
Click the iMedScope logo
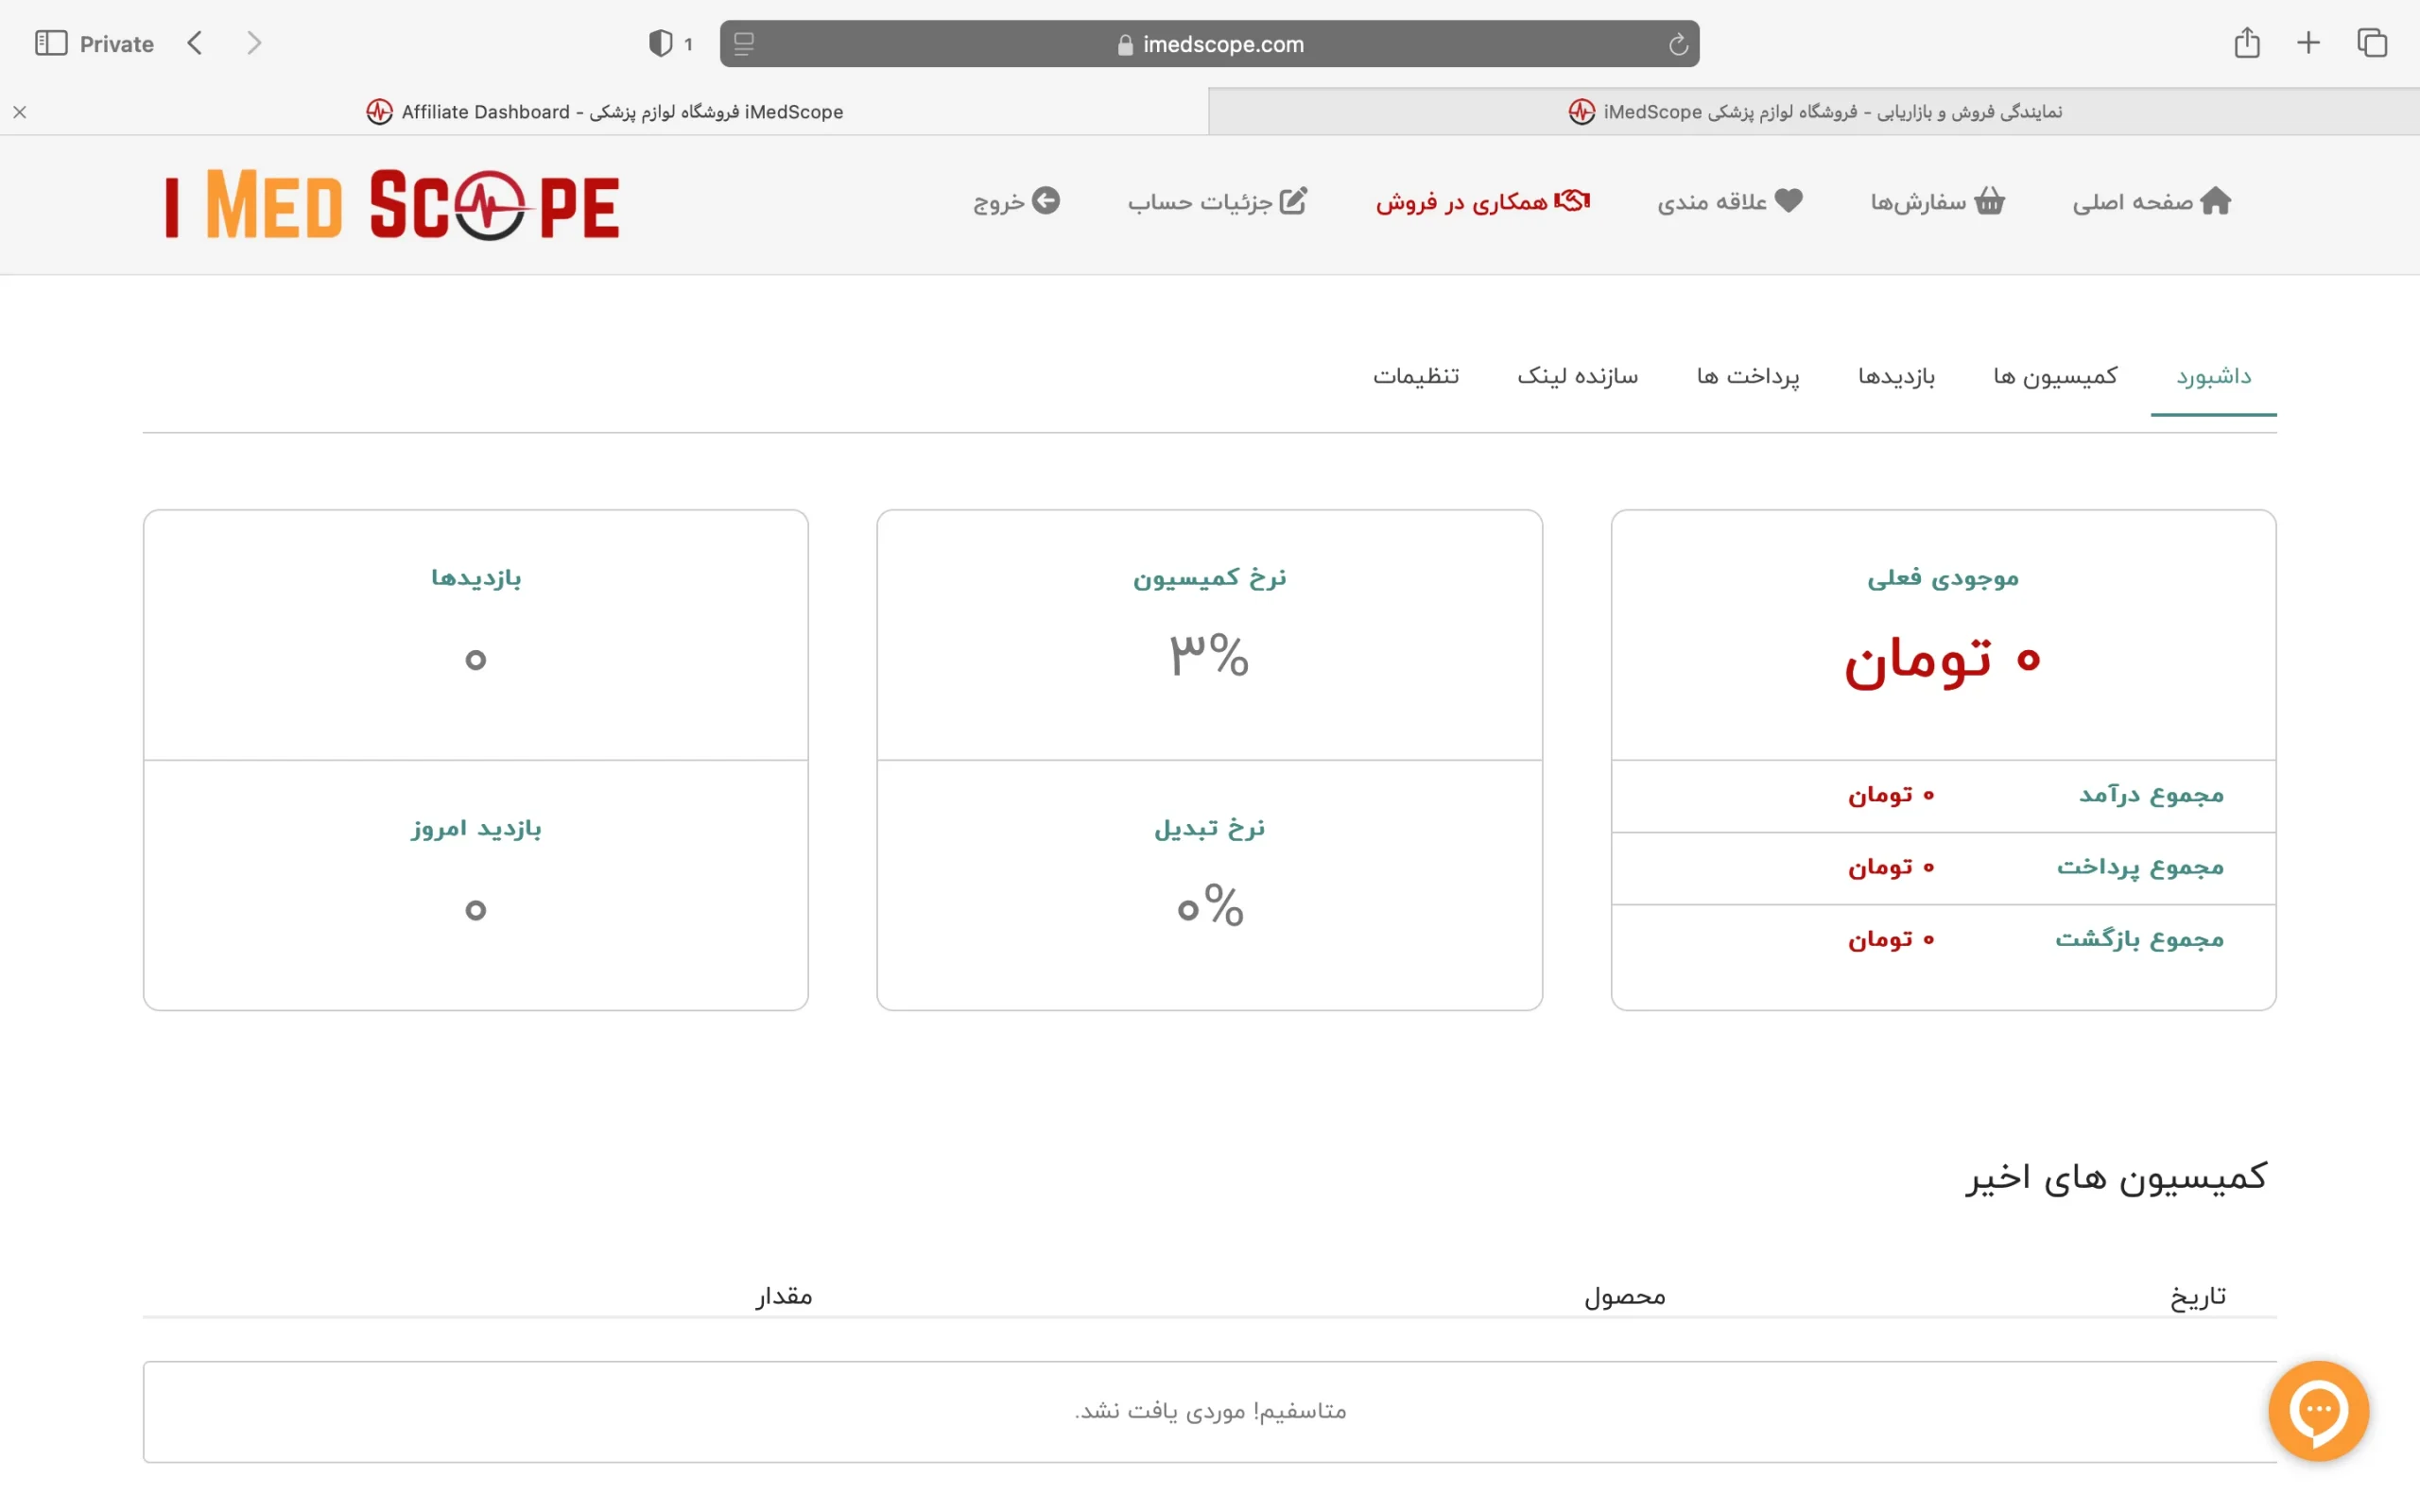pyautogui.click(x=392, y=204)
